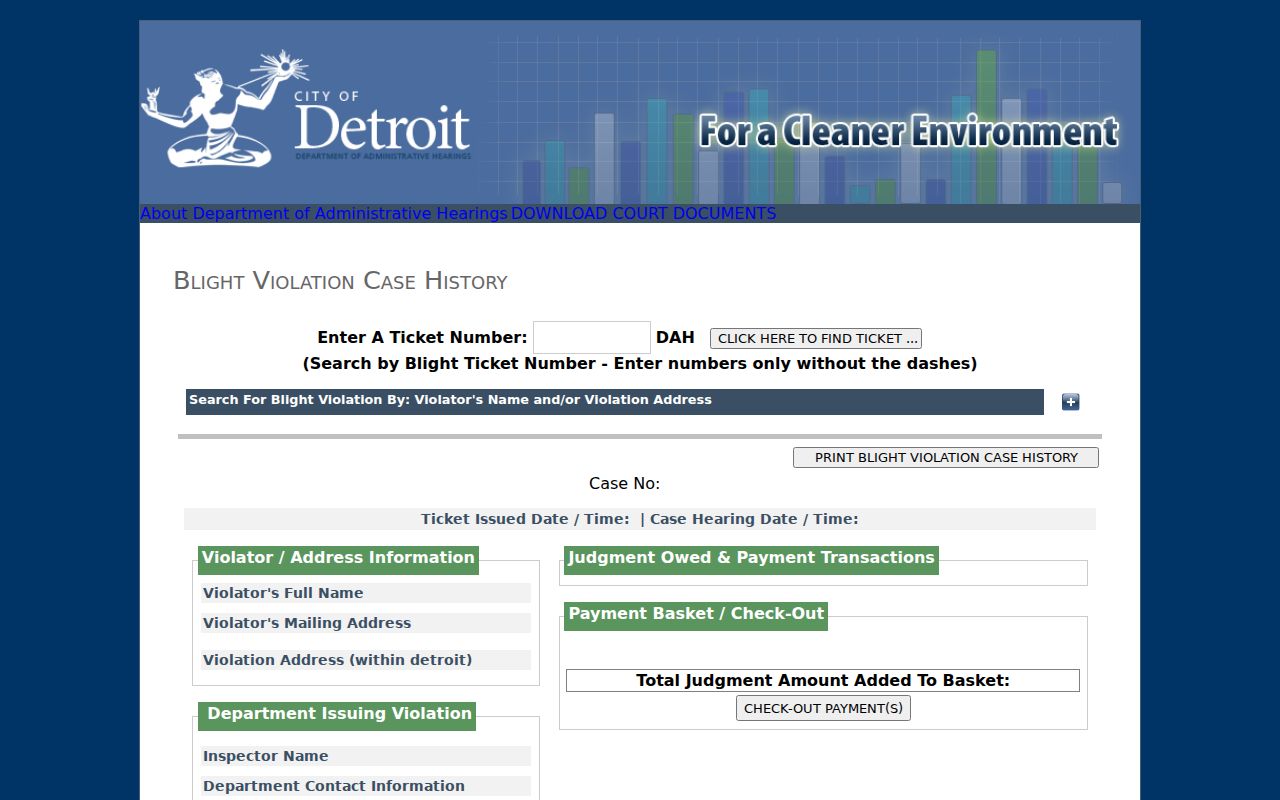This screenshot has height=800, width=1280.
Task: Click the CLICK HERE TO FIND TICKET button
Action: pyautogui.click(x=816, y=338)
